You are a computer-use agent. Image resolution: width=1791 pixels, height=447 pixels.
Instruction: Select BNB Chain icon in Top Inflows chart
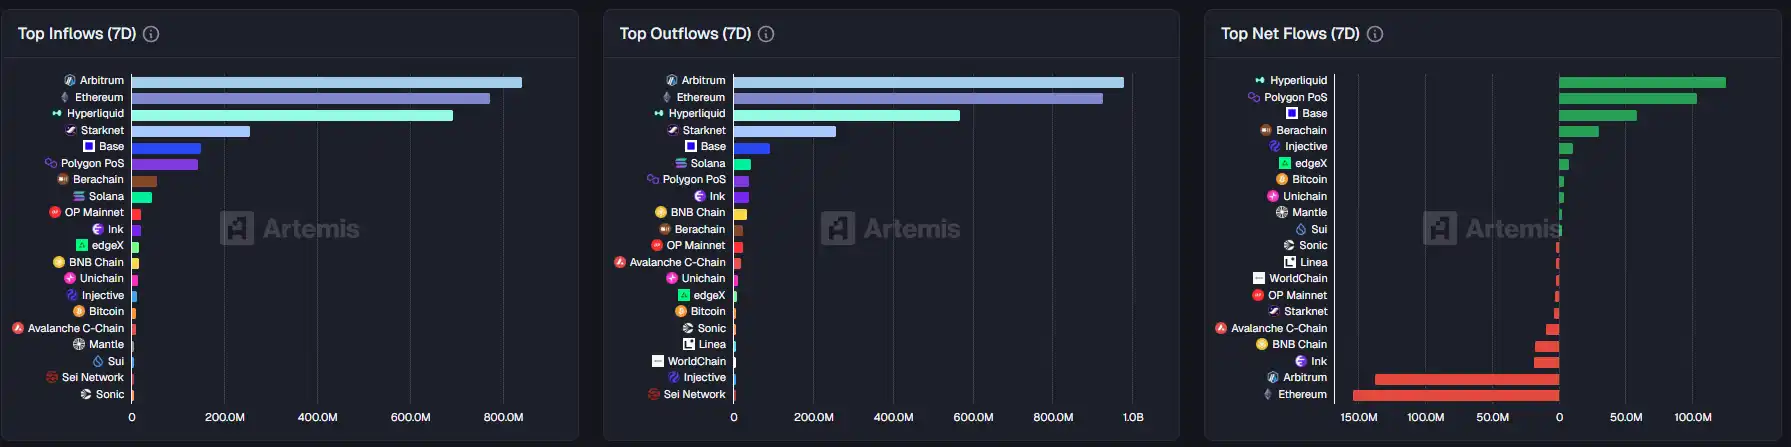click(x=59, y=262)
